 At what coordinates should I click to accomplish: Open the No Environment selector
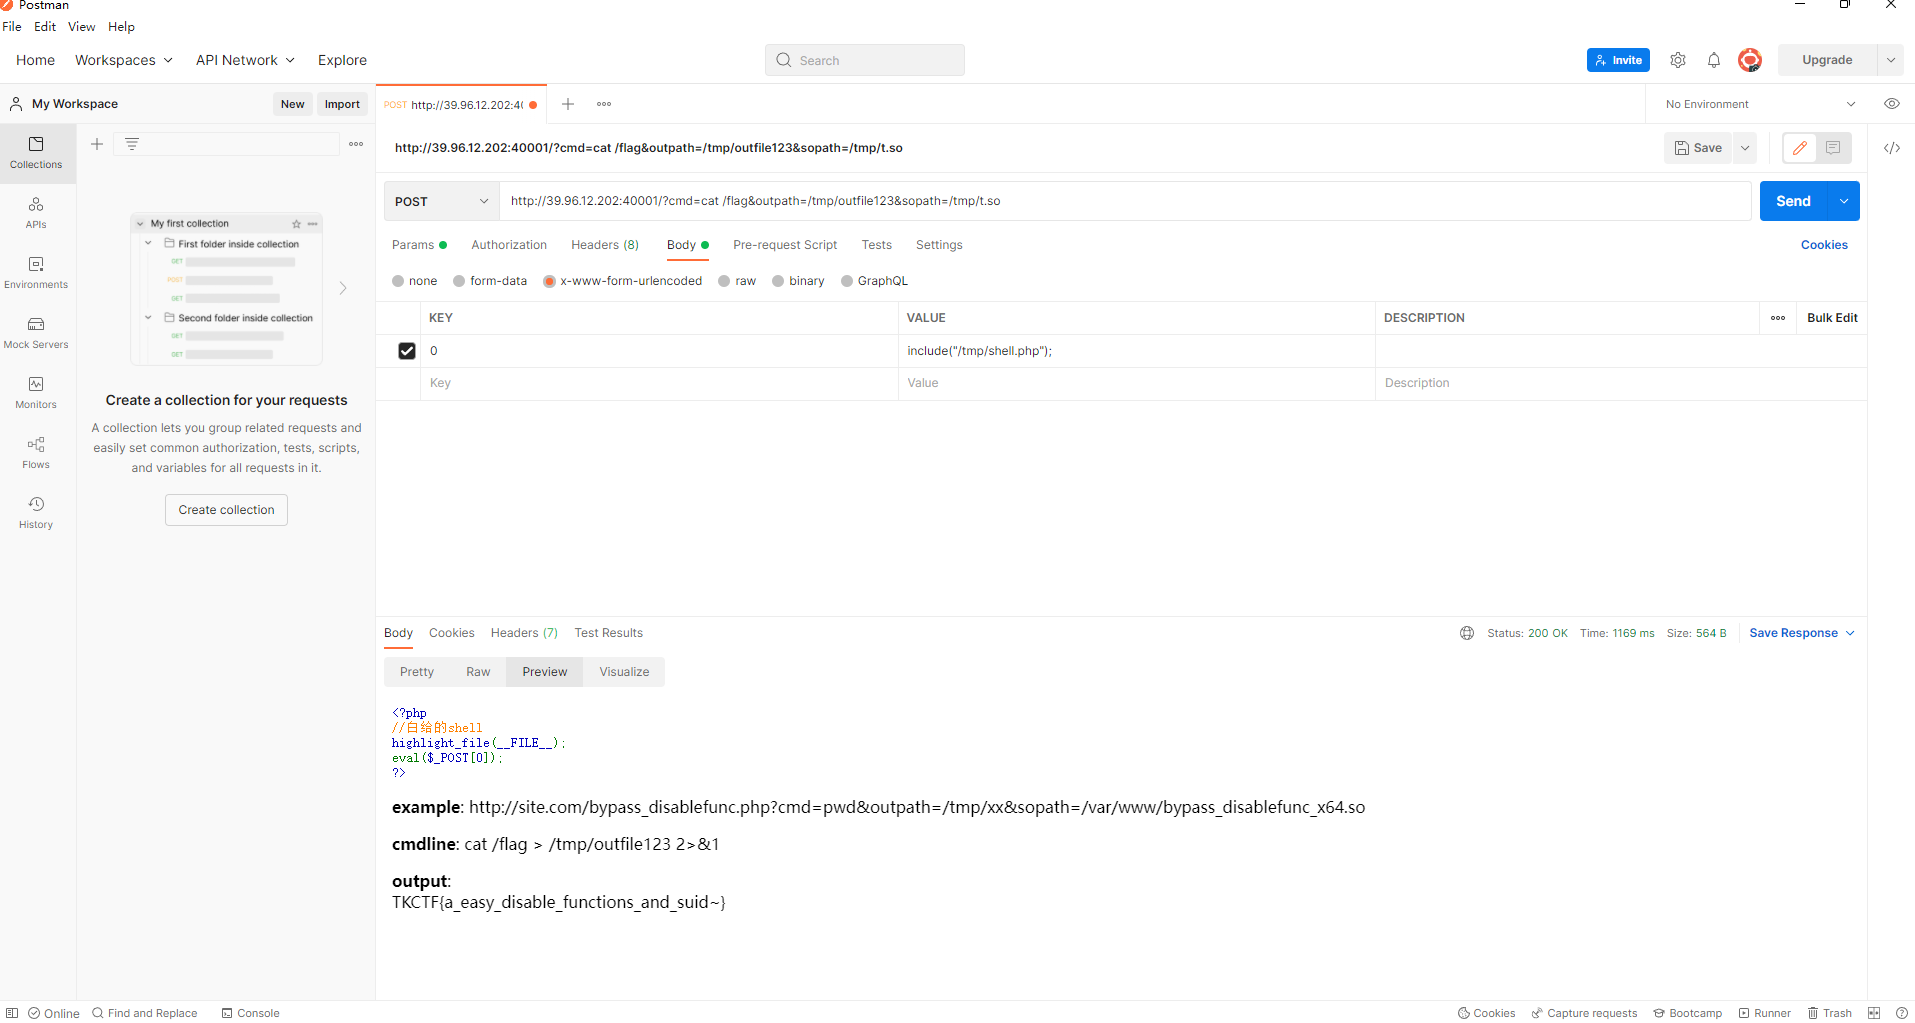1760,104
